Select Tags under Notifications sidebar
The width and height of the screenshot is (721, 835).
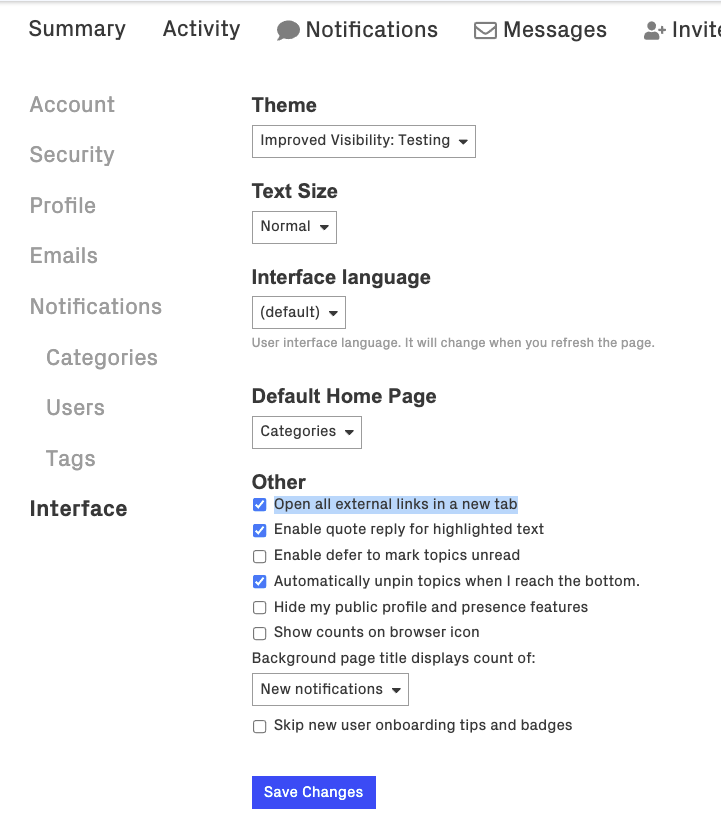(71, 459)
